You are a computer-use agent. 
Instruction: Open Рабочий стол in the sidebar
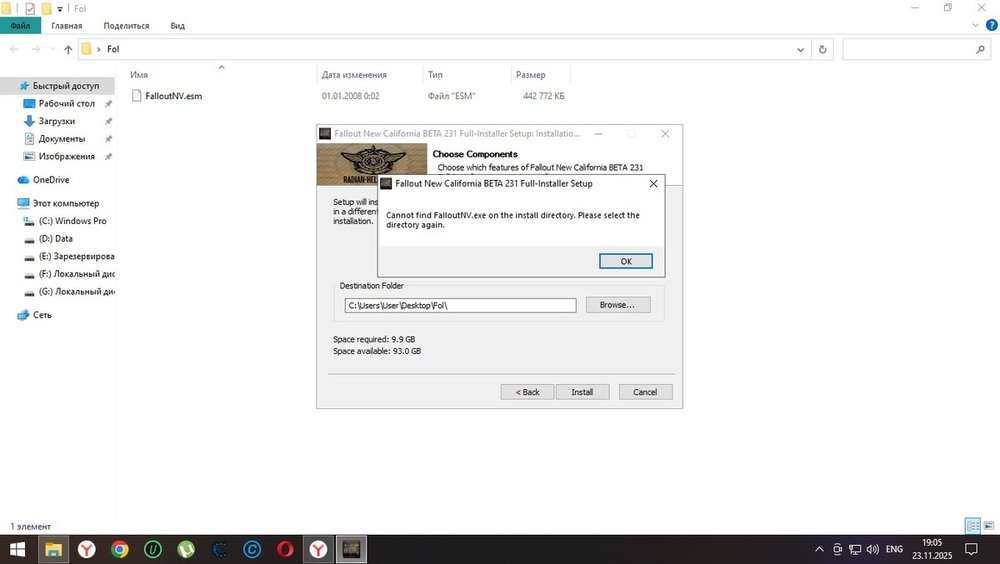point(66,103)
